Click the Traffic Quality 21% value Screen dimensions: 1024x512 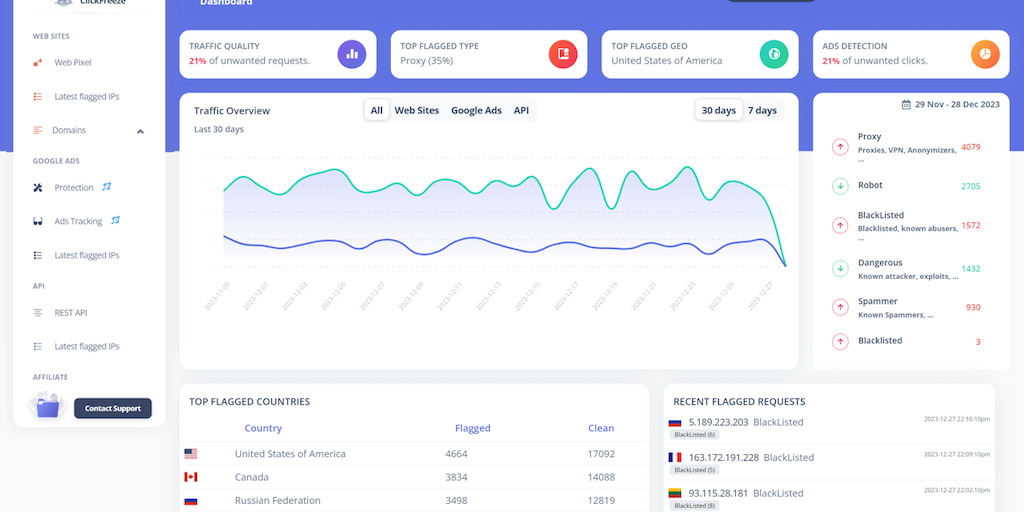(198, 61)
